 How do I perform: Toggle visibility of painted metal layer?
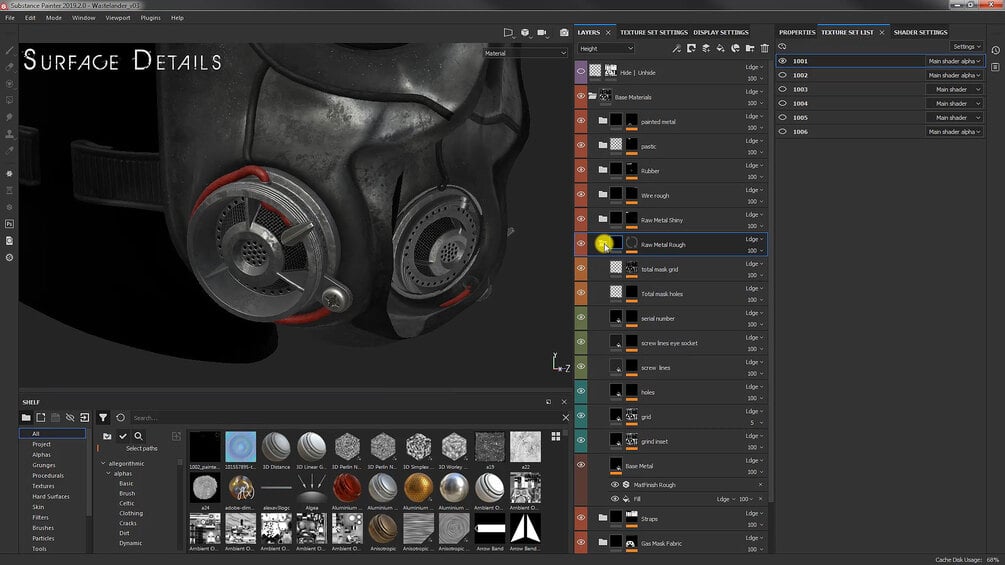pos(581,121)
